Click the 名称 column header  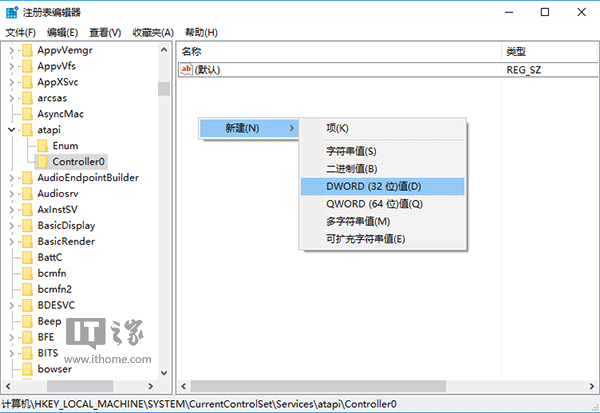(191, 51)
